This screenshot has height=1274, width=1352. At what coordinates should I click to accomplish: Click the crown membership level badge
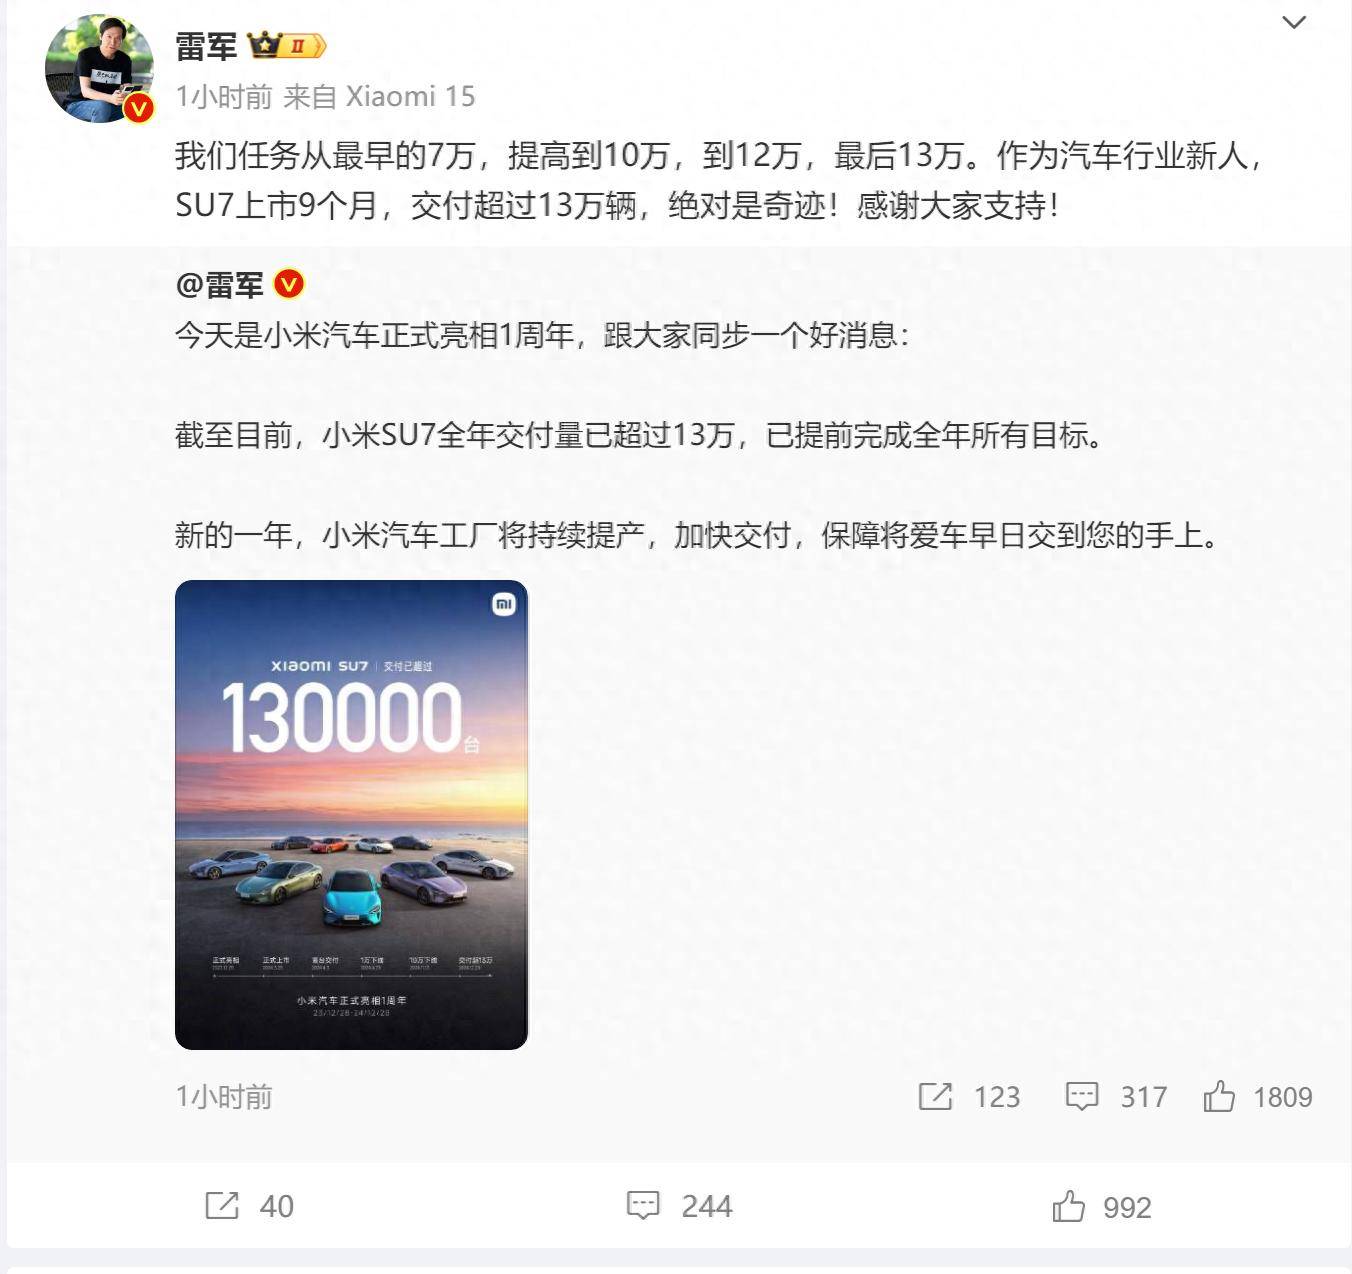click(286, 46)
